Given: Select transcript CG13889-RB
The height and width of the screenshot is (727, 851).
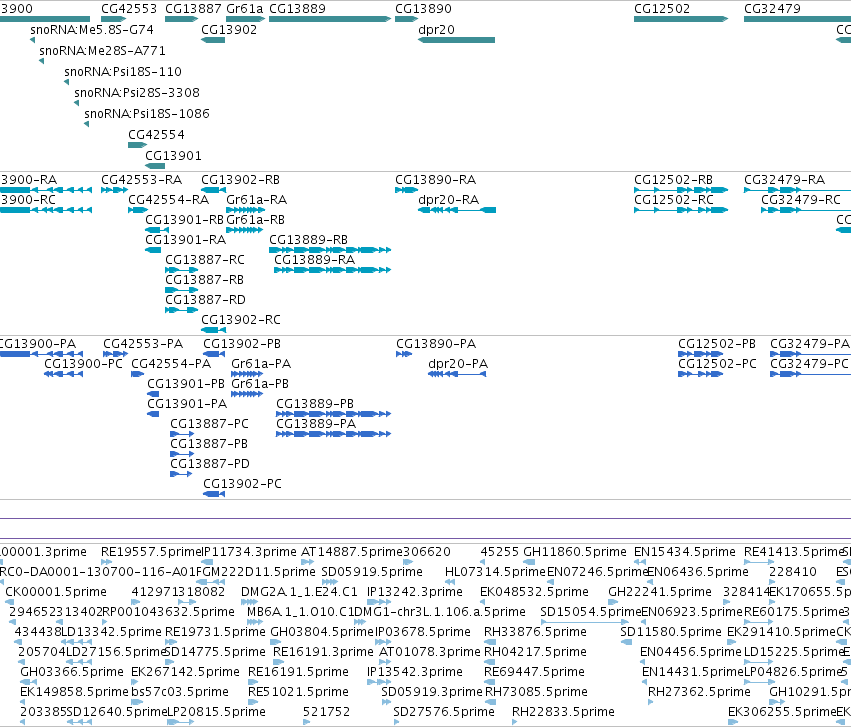Looking at the screenshot, I should point(330,250).
